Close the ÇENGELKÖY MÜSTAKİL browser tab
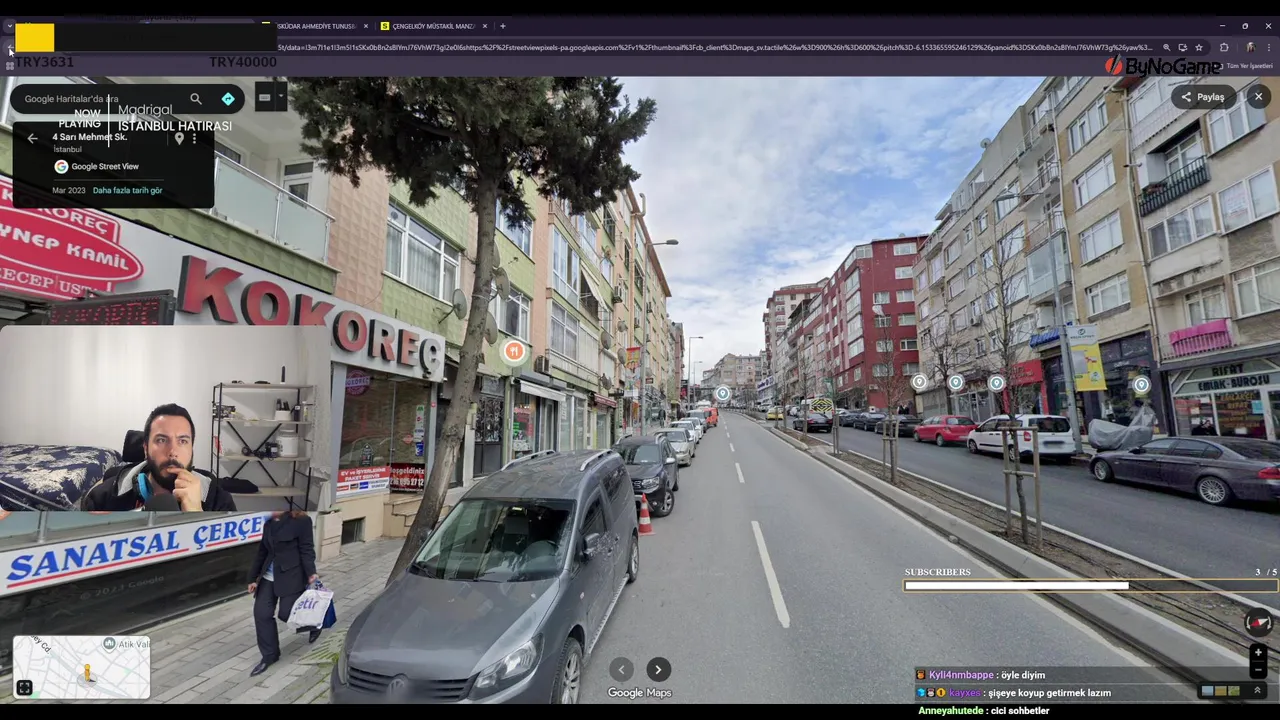 pyautogui.click(x=486, y=26)
